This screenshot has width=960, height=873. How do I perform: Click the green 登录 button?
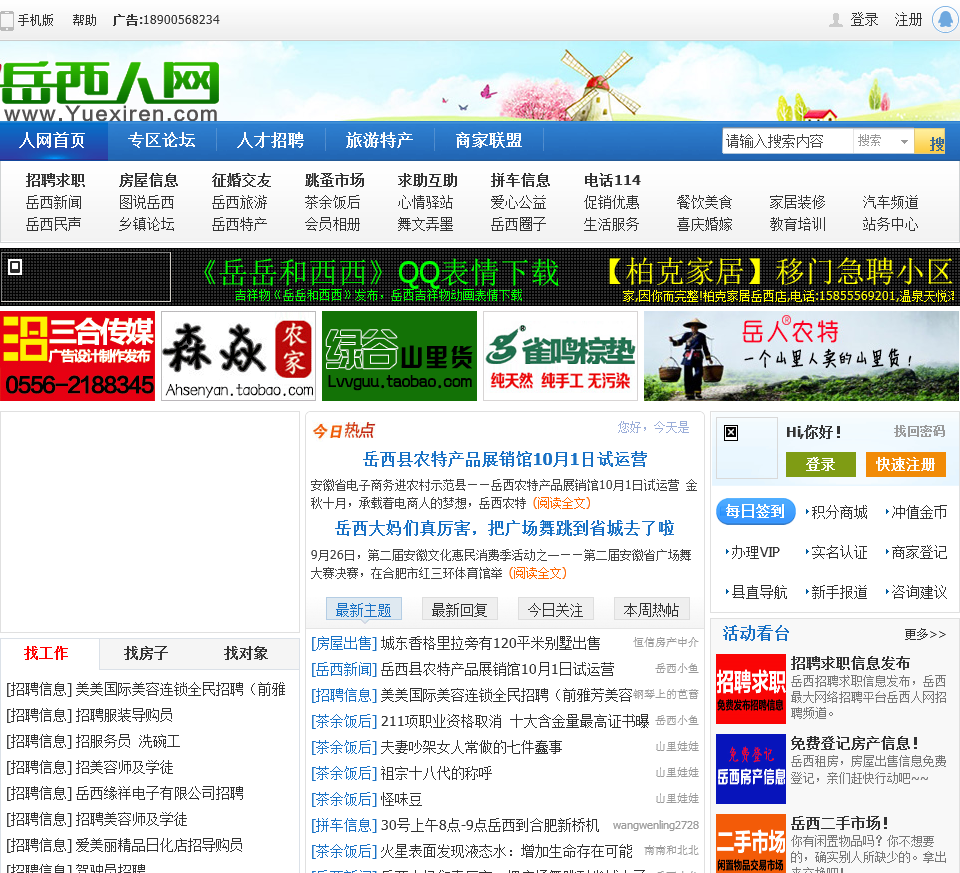click(820, 465)
